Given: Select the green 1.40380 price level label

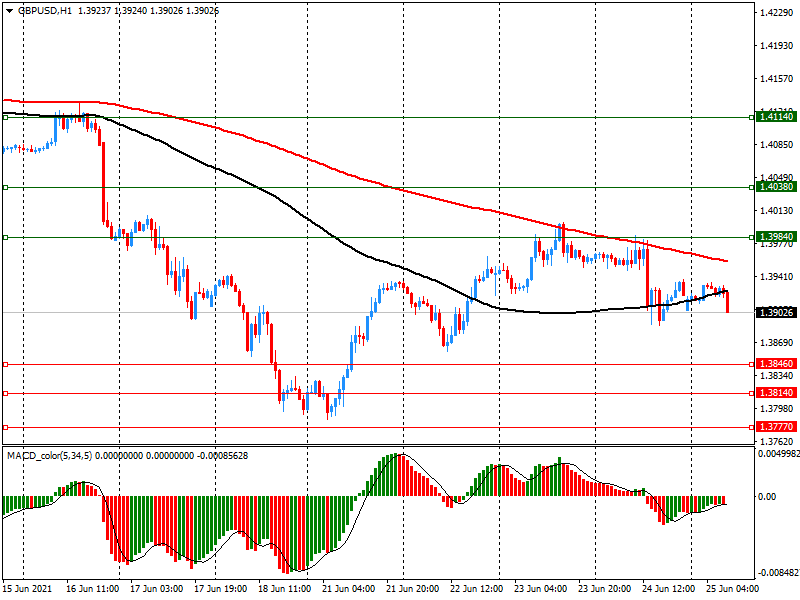Looking at the screenshot, I should [x=777, y=187].
